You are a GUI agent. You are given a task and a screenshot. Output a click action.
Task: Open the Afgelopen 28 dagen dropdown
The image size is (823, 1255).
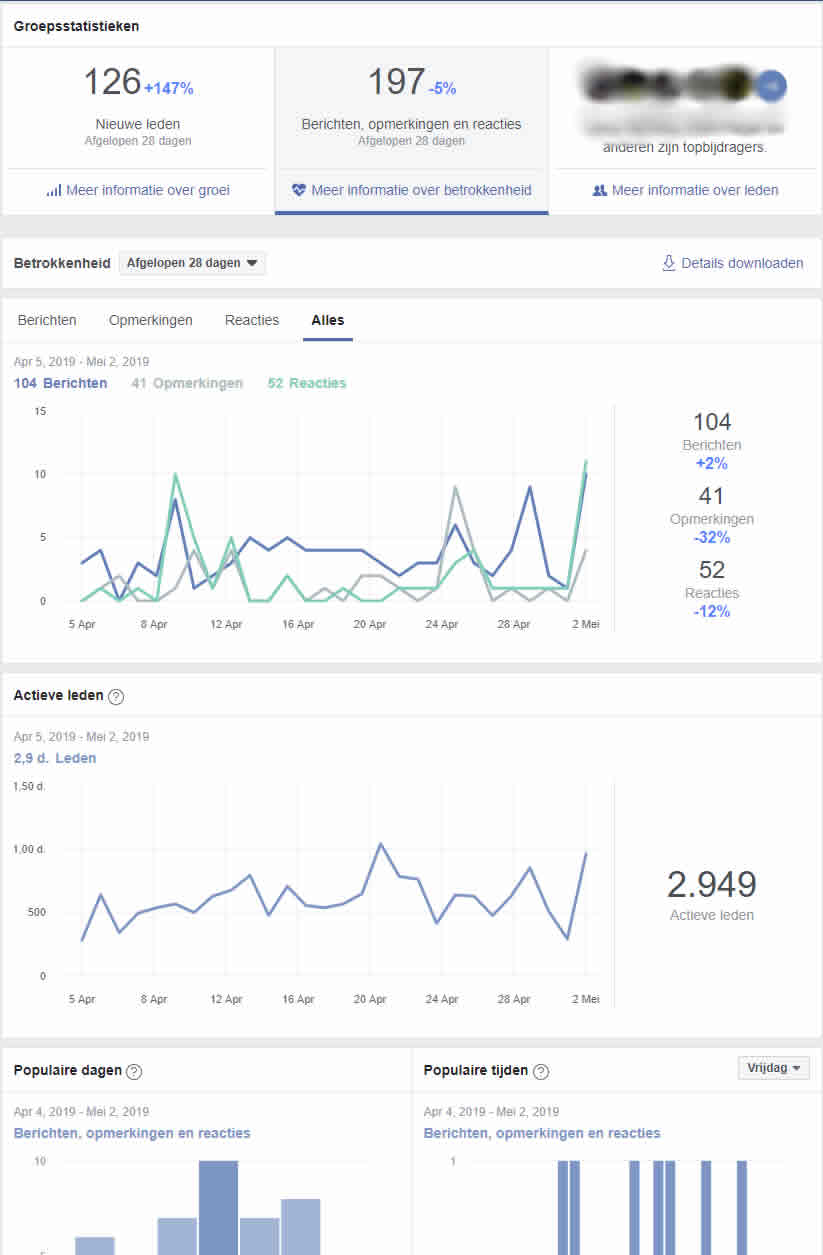(x=192, y=263)
